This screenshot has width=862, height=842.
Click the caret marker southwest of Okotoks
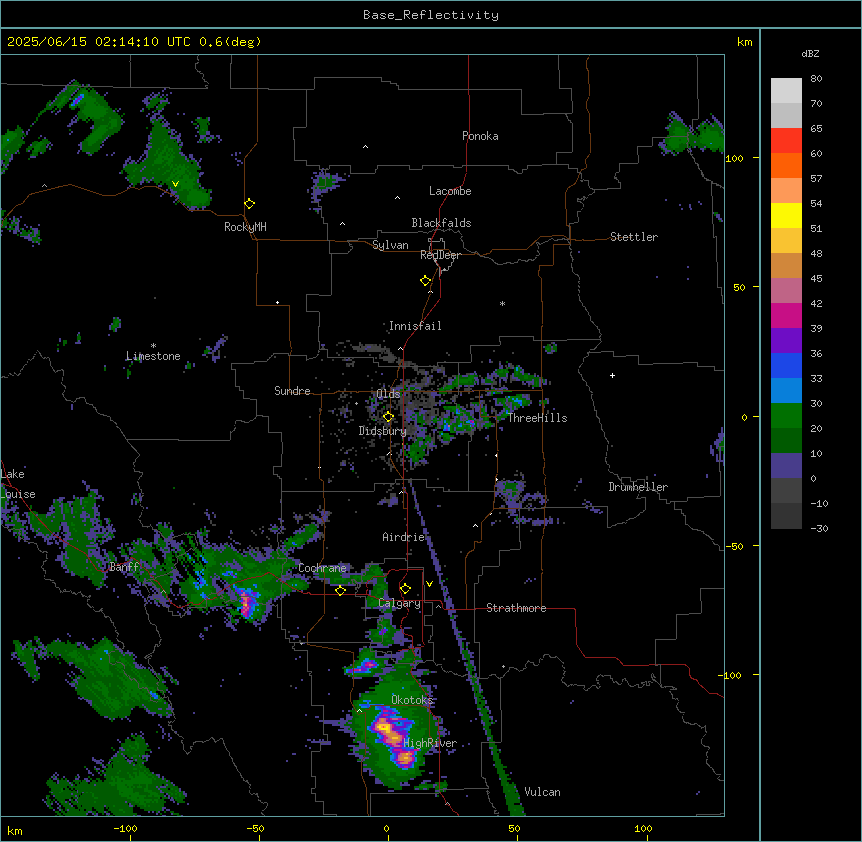point(360,711)
